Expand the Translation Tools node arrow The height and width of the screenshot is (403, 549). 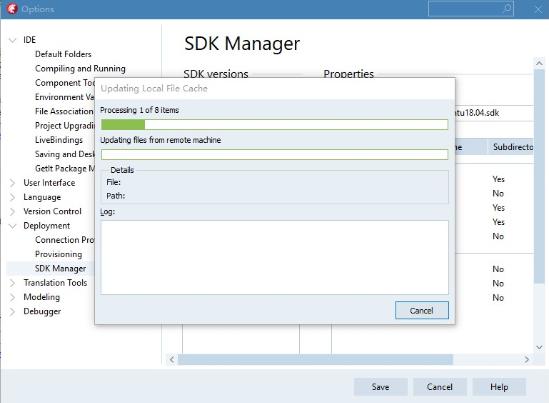pos(12,283)
